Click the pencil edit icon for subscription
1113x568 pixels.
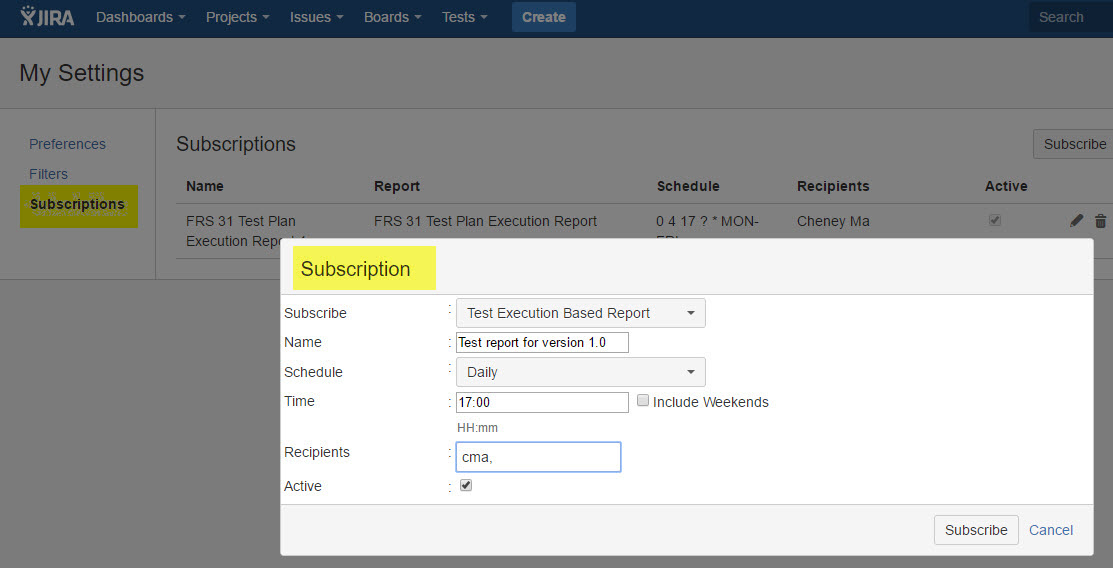1076,221
